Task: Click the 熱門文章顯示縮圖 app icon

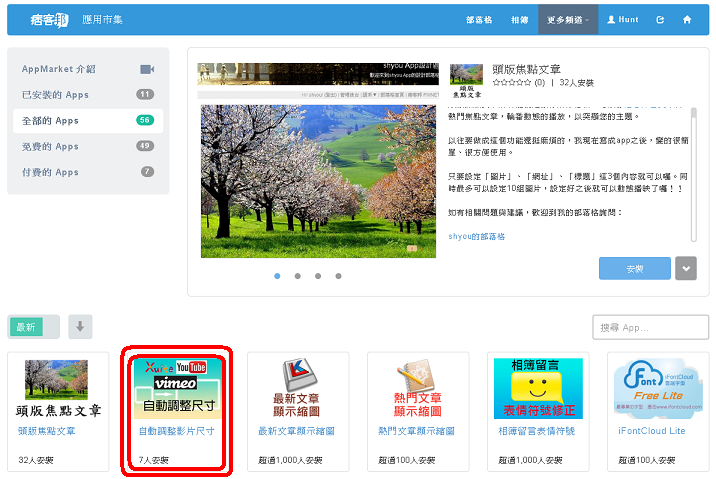Action: tap(417, 389)
